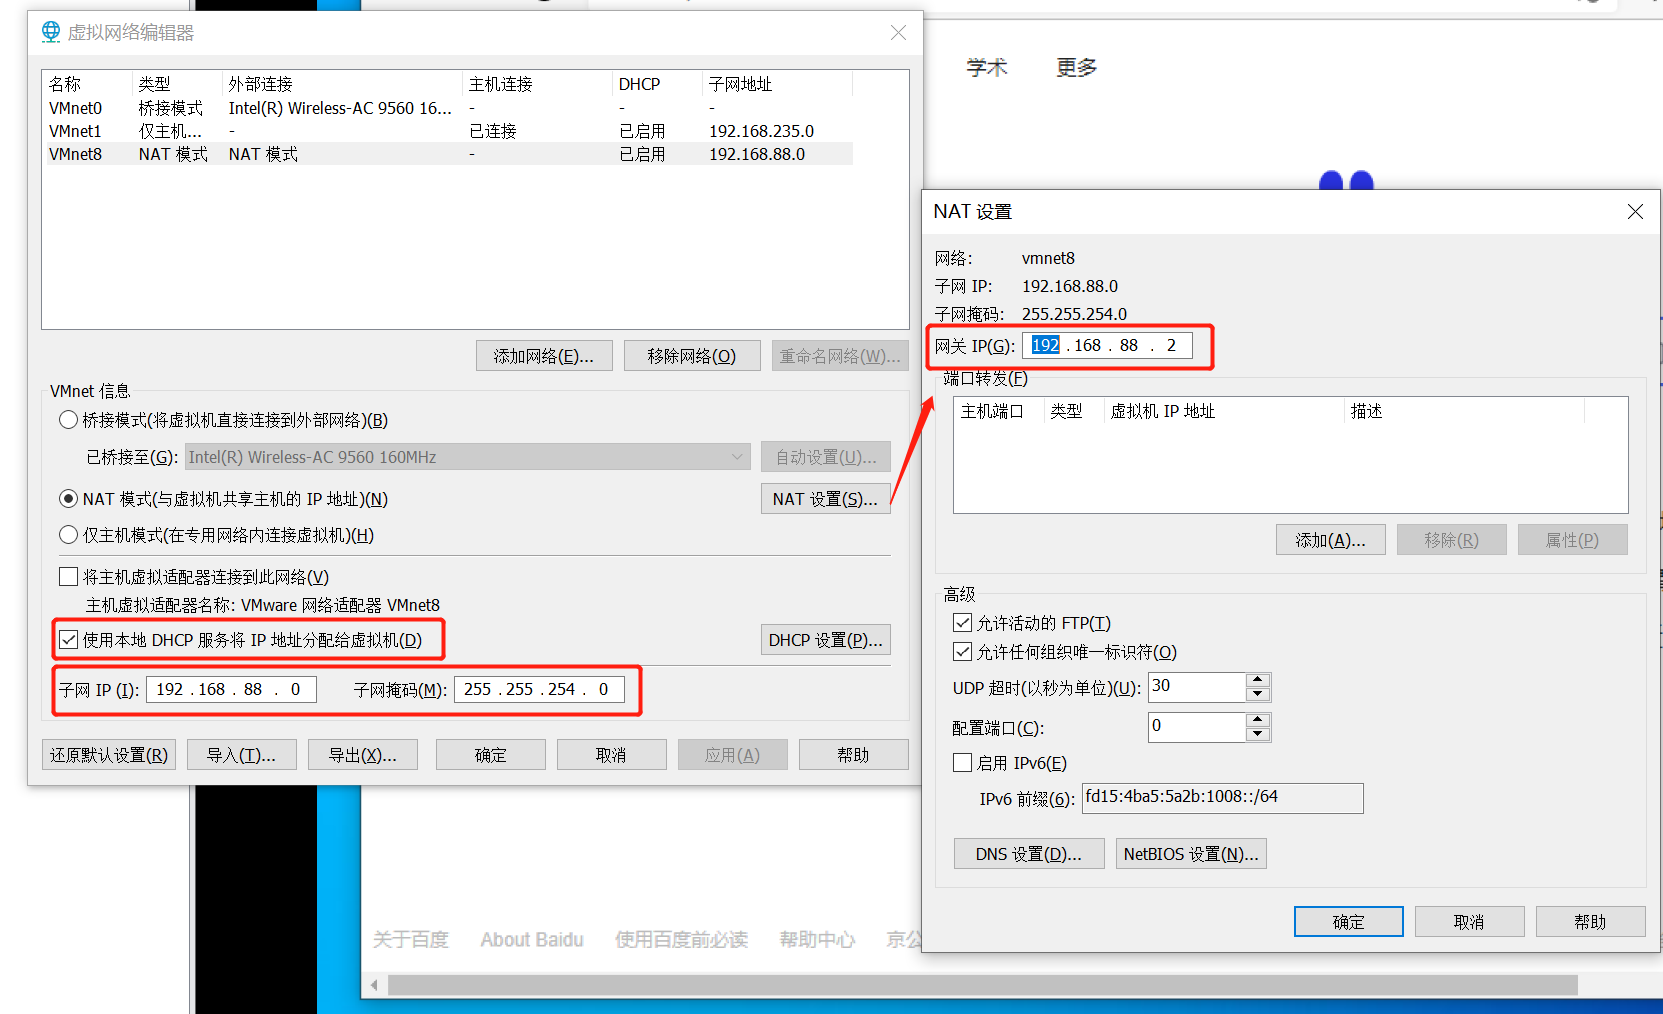1663x1014 pixels.
Task: Click About Baidu footer link
Action: 532,940
